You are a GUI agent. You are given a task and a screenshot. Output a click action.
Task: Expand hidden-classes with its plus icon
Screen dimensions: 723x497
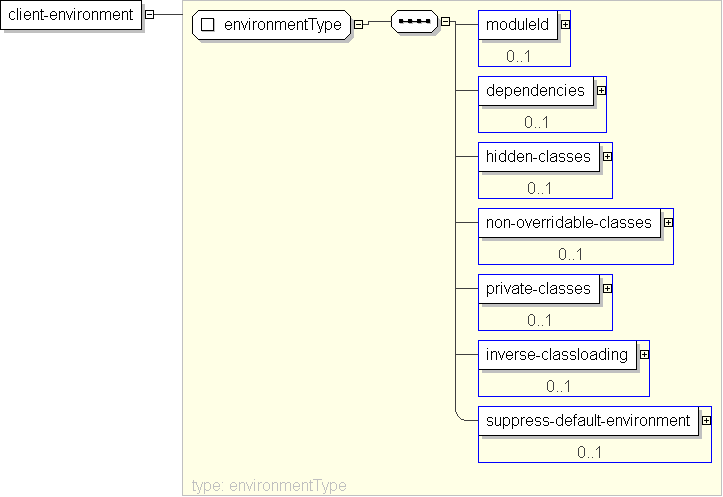(607, 156)
